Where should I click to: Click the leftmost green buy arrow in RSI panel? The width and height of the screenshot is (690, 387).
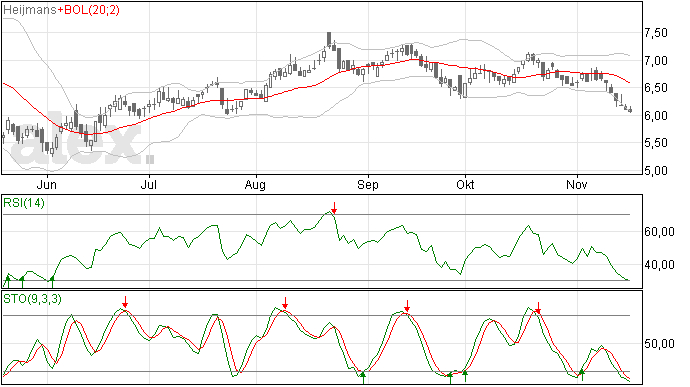click(x=7, y=281)
